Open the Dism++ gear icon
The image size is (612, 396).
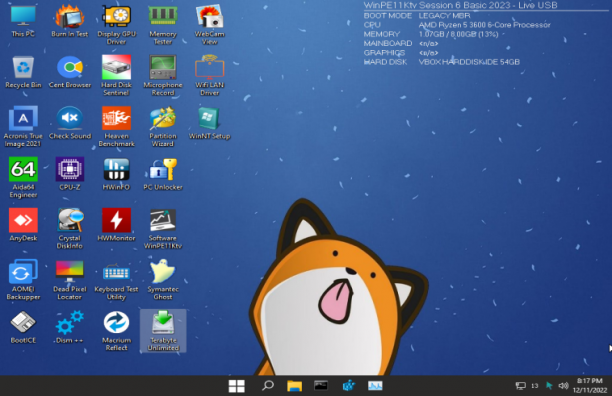[70, 327]
